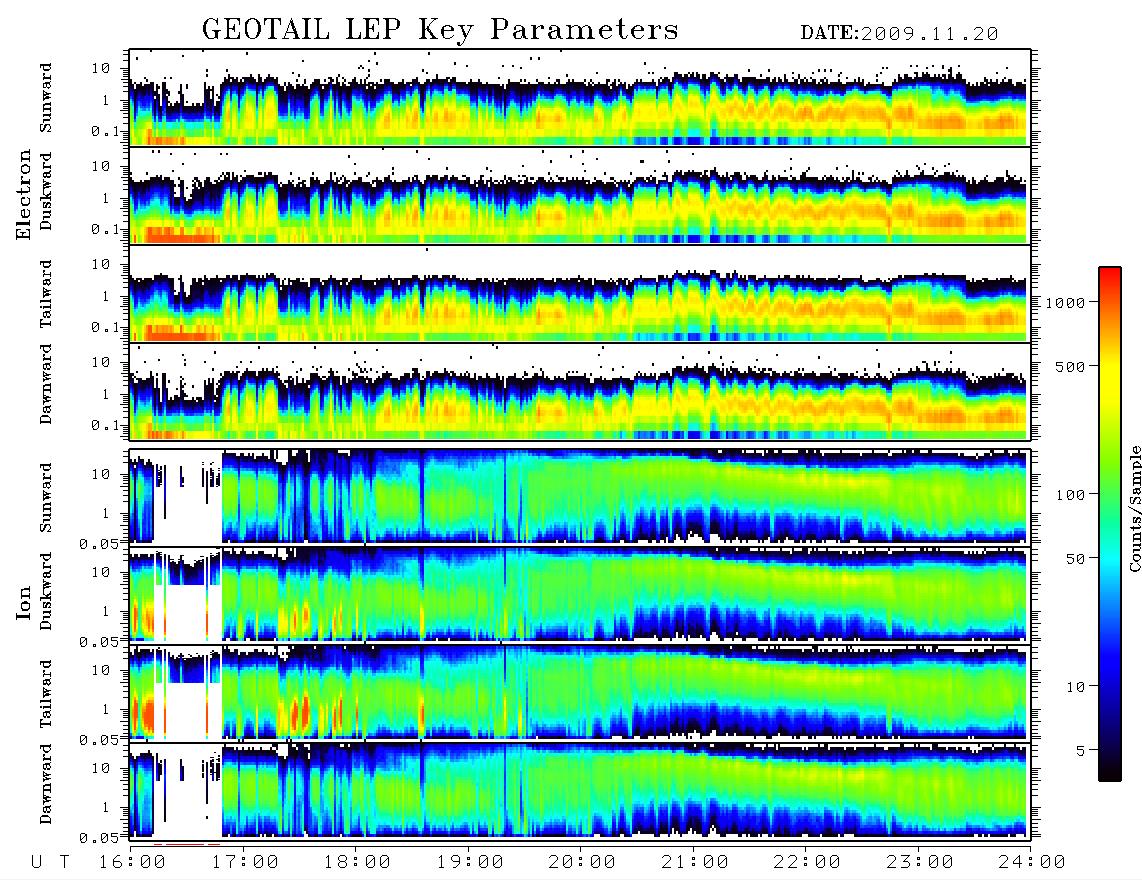This screenshot has height=880, width=1142.
Task: Select the Ion Tailward spectrogram panel
Action: pos(580,692)
